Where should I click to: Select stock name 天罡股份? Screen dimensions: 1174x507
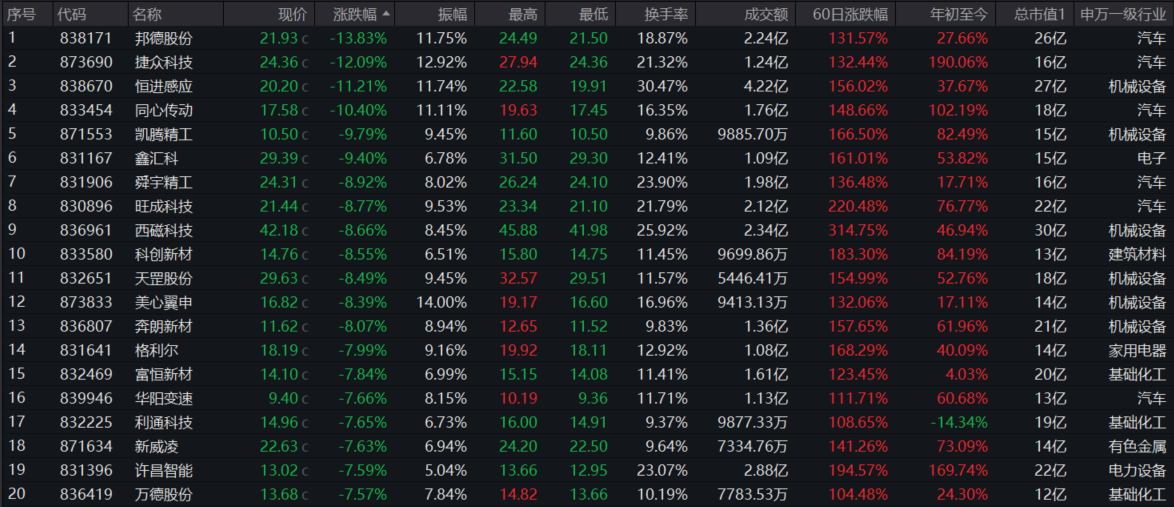(x=164, y=278)
